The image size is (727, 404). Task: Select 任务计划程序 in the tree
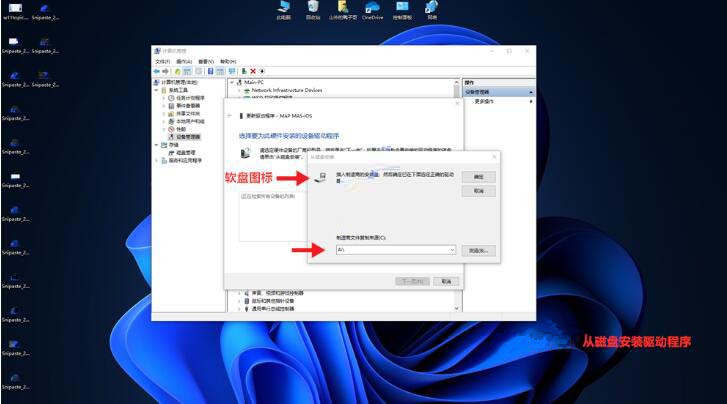186,98
